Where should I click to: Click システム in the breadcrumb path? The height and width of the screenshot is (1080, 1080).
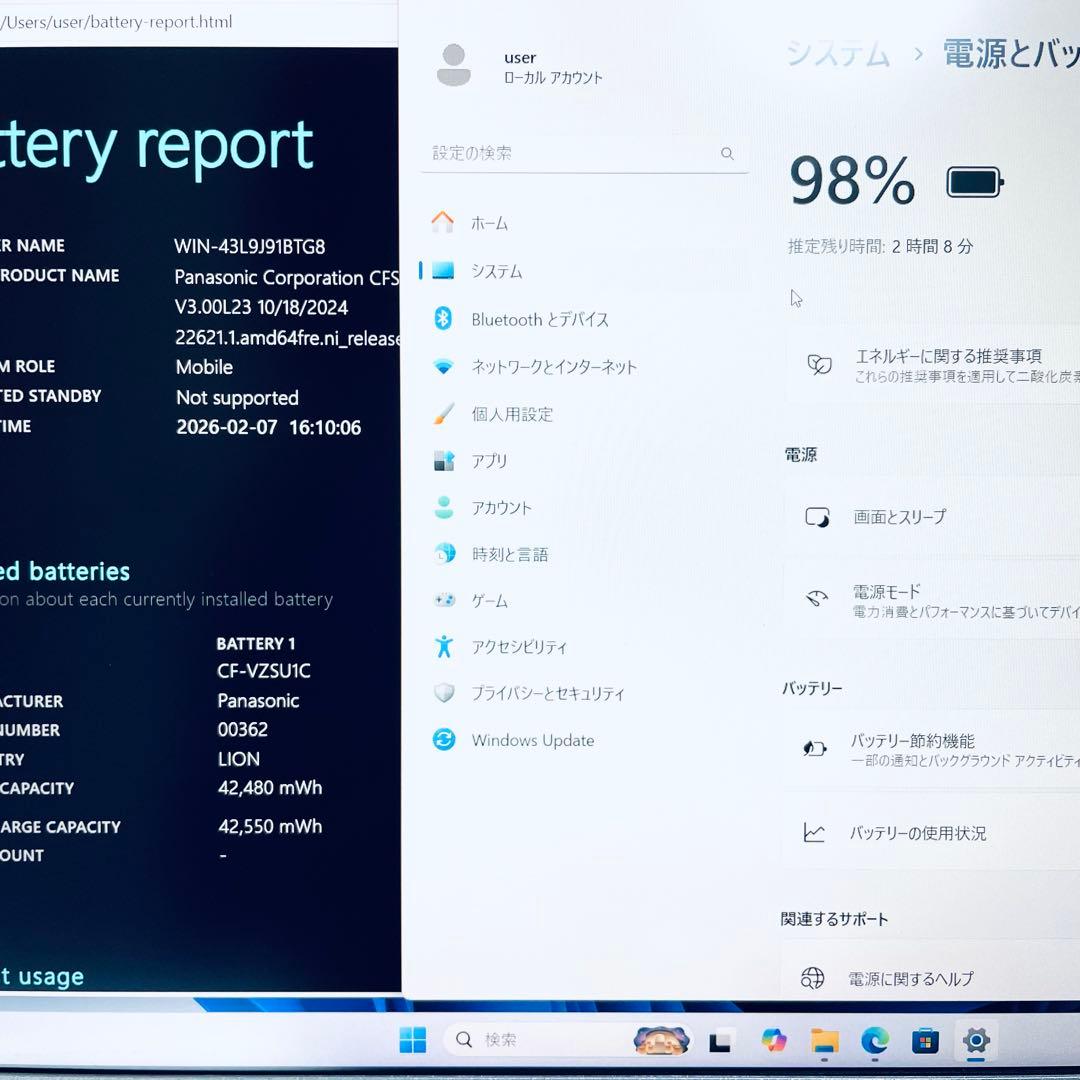click(838, 55)
